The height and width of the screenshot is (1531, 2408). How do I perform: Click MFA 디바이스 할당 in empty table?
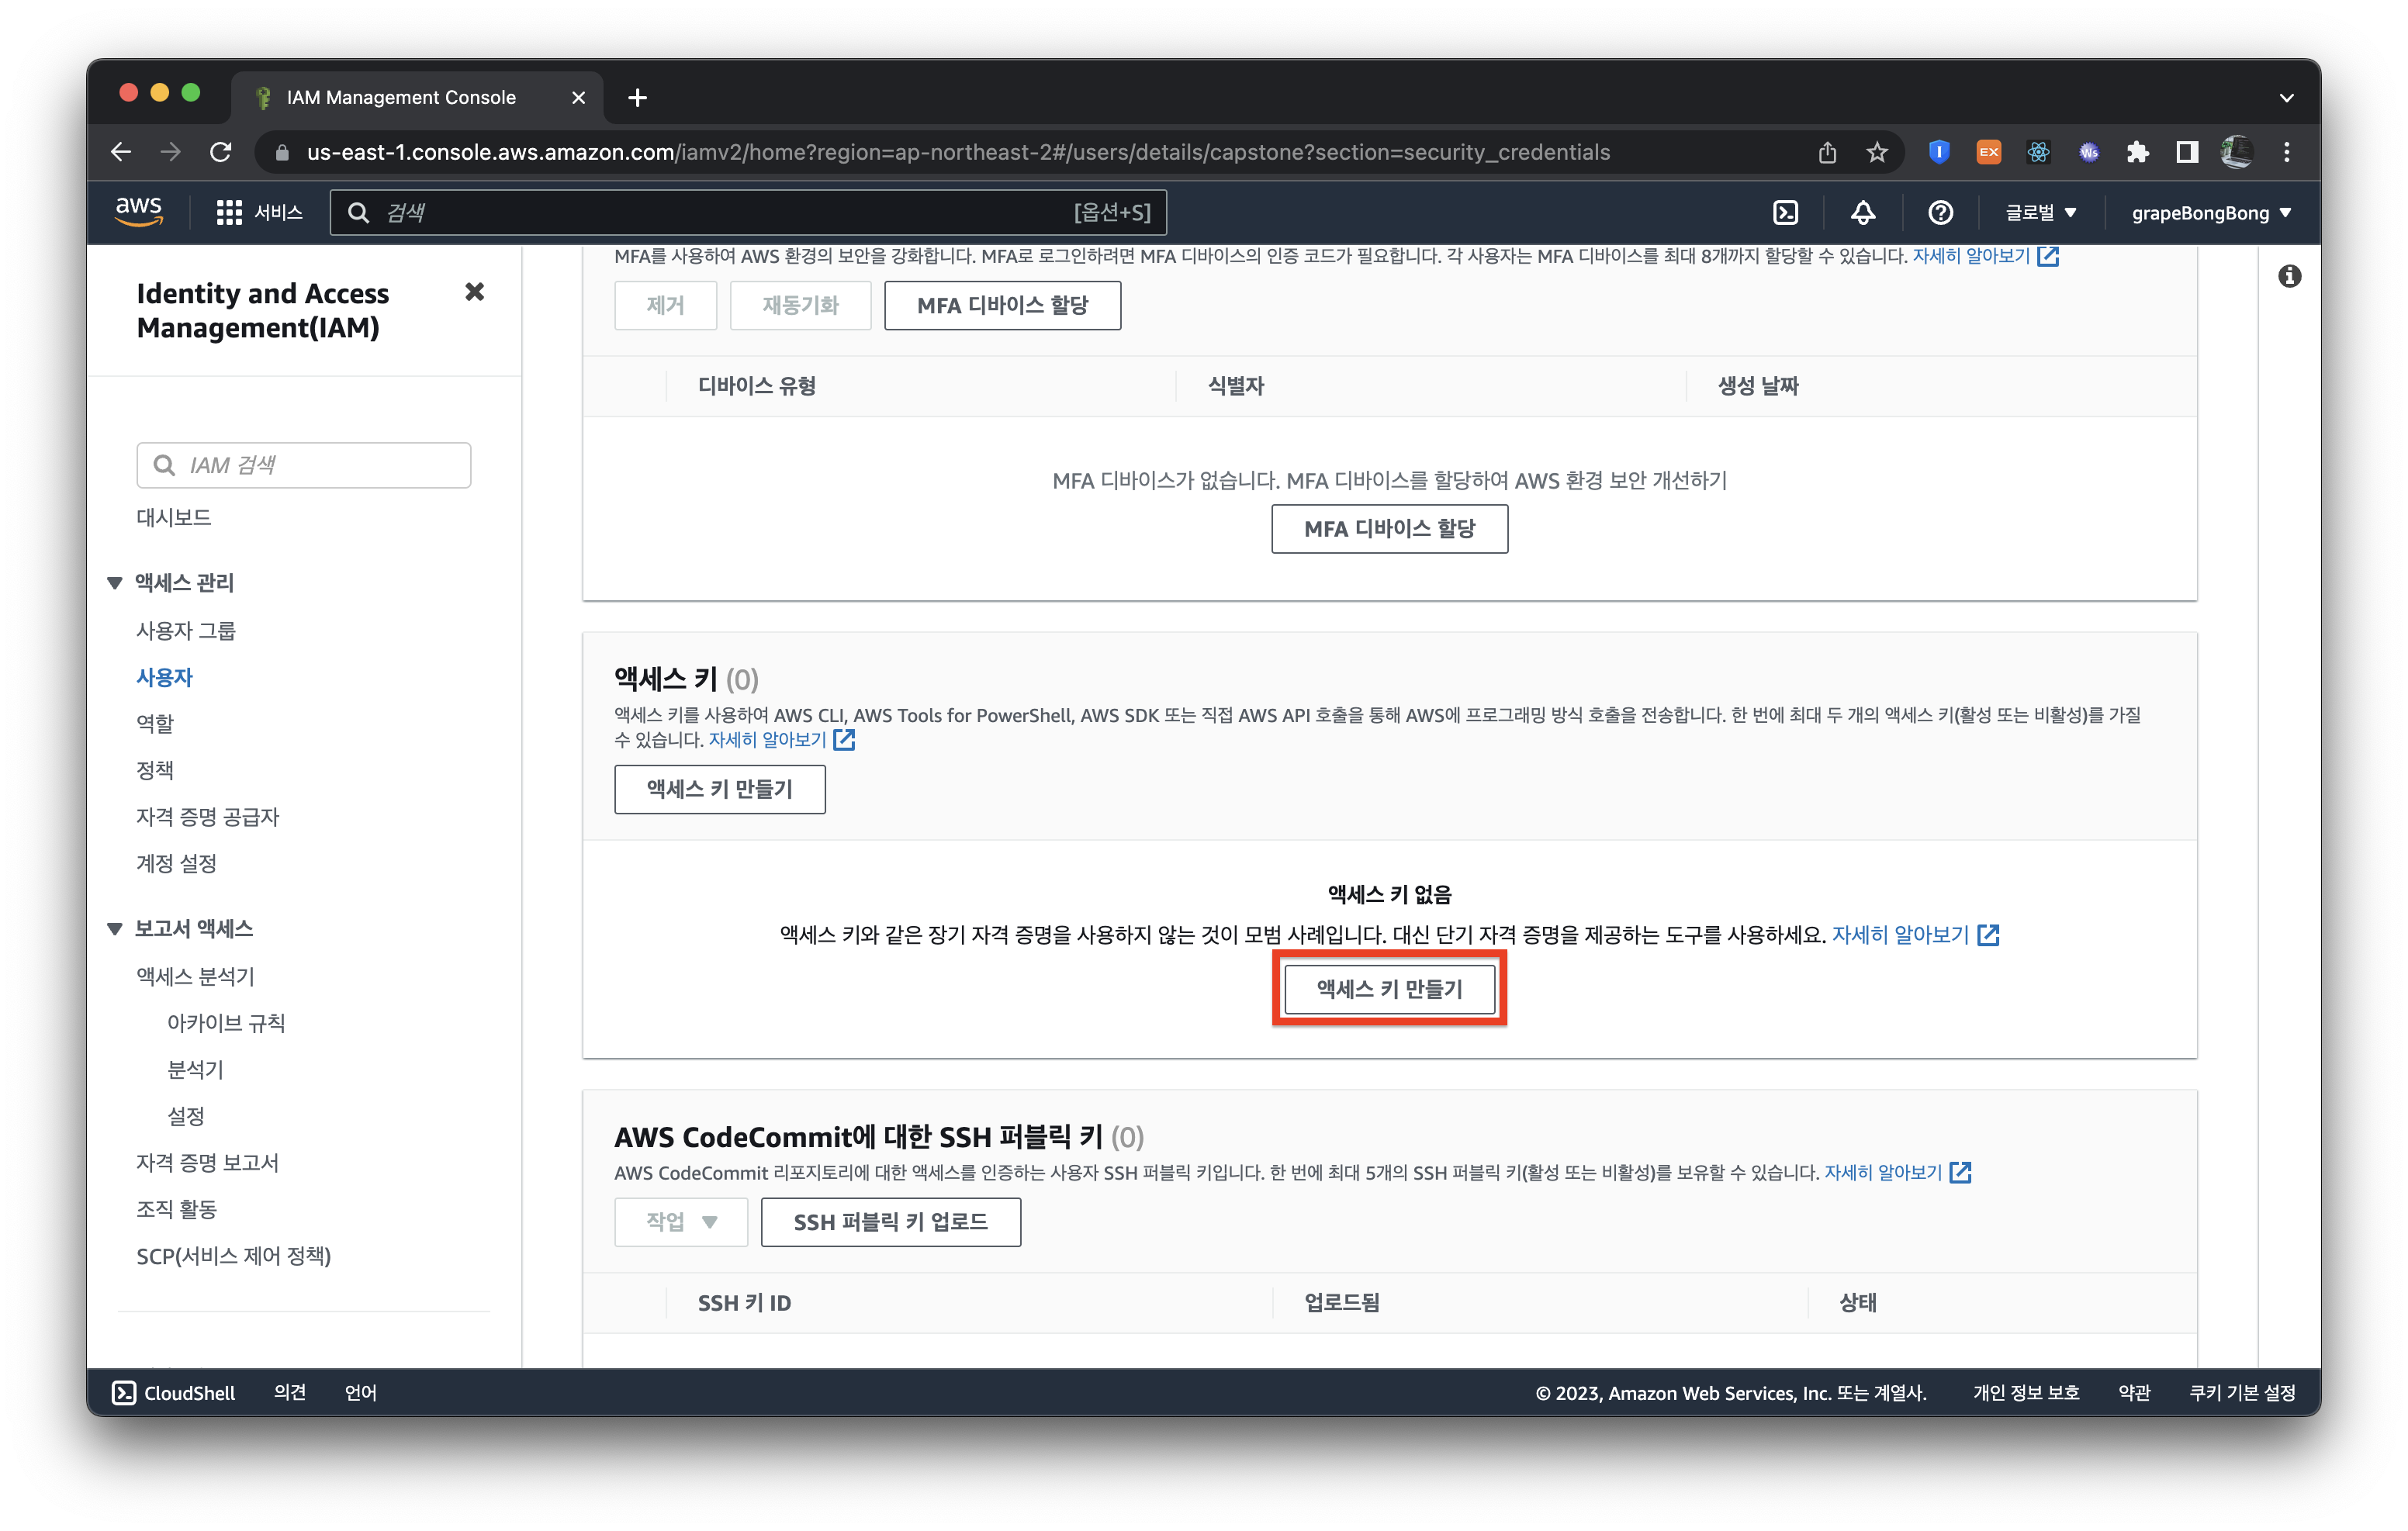point(1389,528)
